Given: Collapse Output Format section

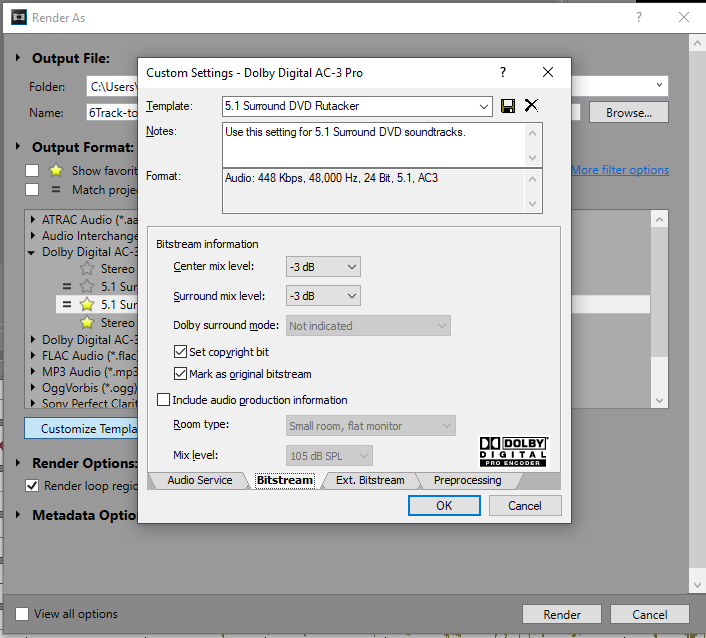Looking at the screenshot, I should tap(18, 146).
